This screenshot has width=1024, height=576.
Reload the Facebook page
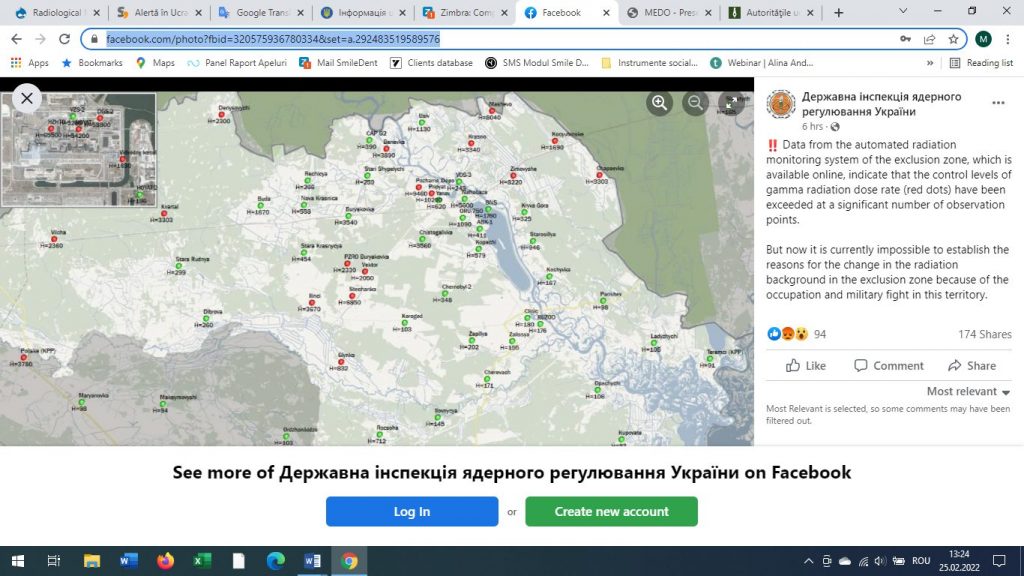pyautogui.click(x=64, y=39)
